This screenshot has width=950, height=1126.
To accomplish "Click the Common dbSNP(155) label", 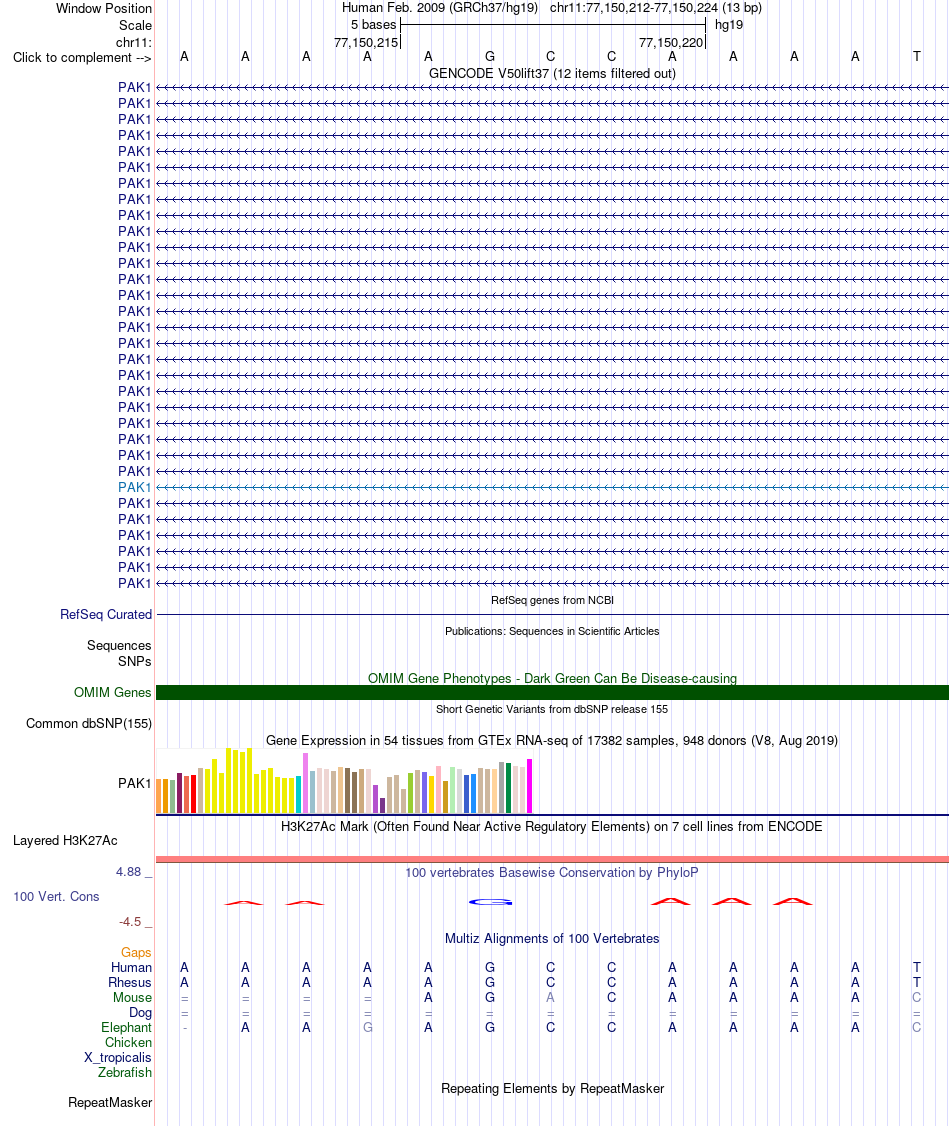I will (89, 724).
